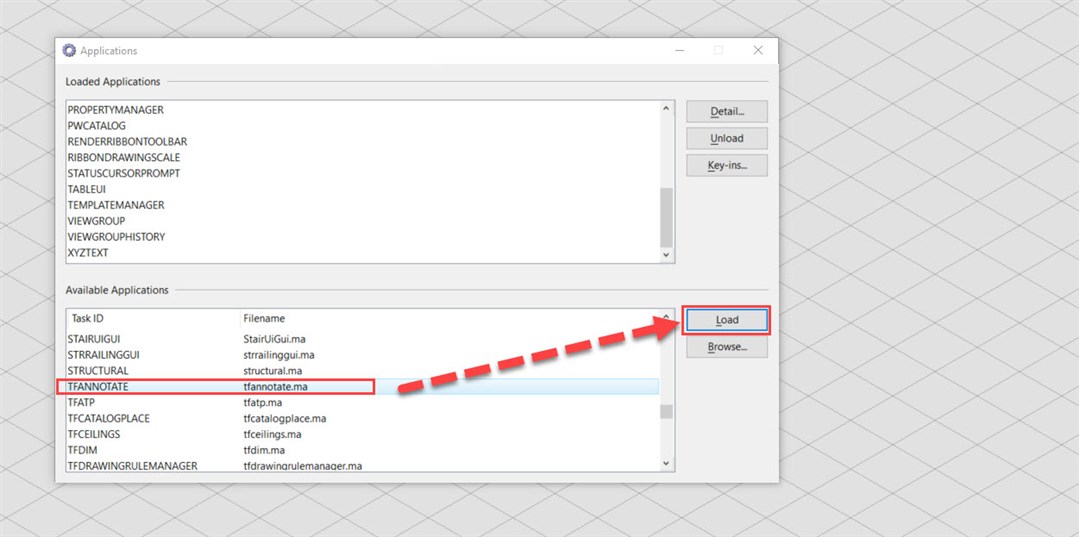Minimize the Applications dialog
Image resolution: width=1079 pixels, height=537 pixels.
[x=679, y=50]
